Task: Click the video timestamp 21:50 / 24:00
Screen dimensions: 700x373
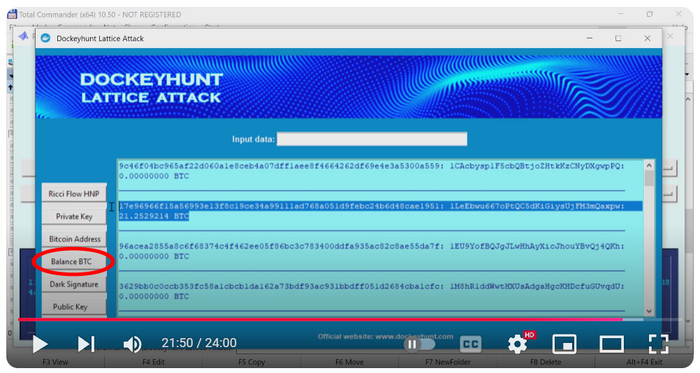Action: [x=199, y=343]
